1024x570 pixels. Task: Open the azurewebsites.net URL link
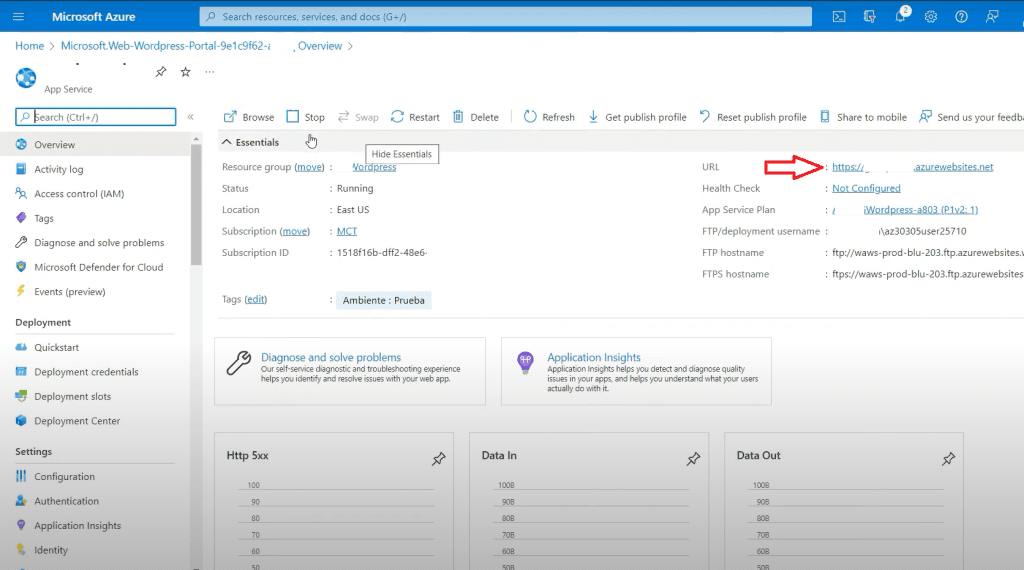912,167
